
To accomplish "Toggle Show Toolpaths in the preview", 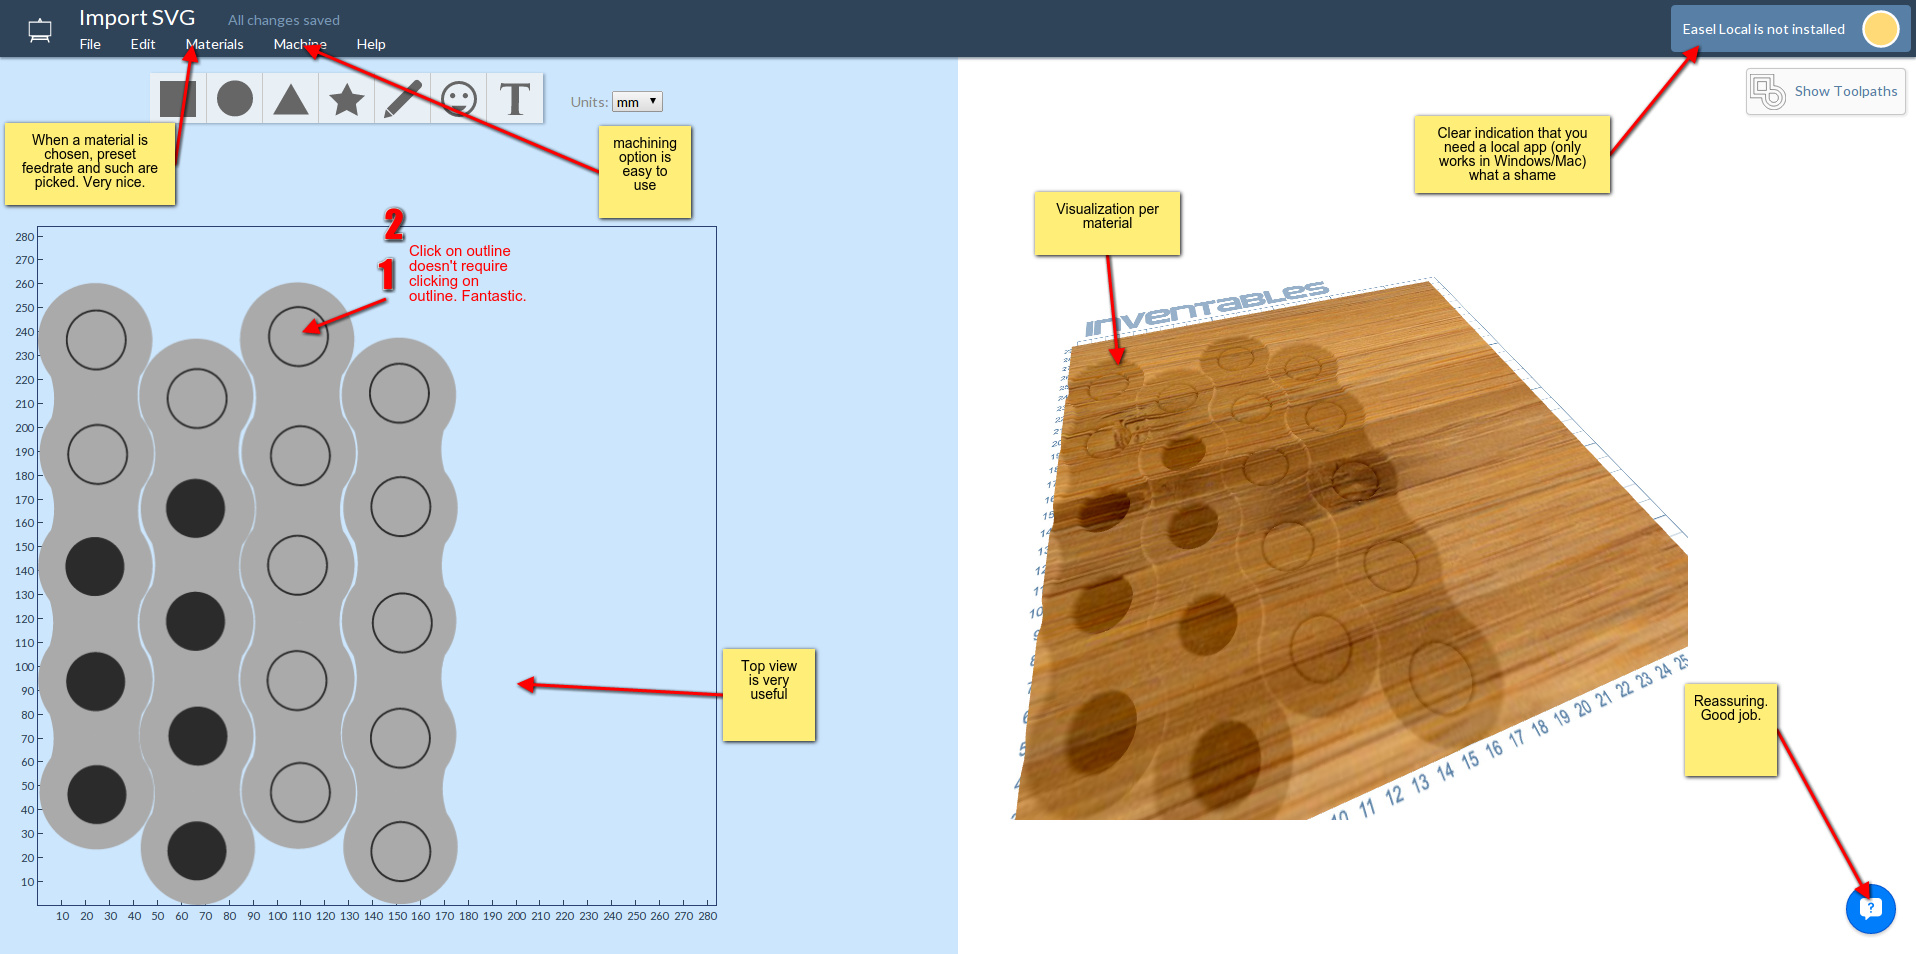I will 1845,92.
